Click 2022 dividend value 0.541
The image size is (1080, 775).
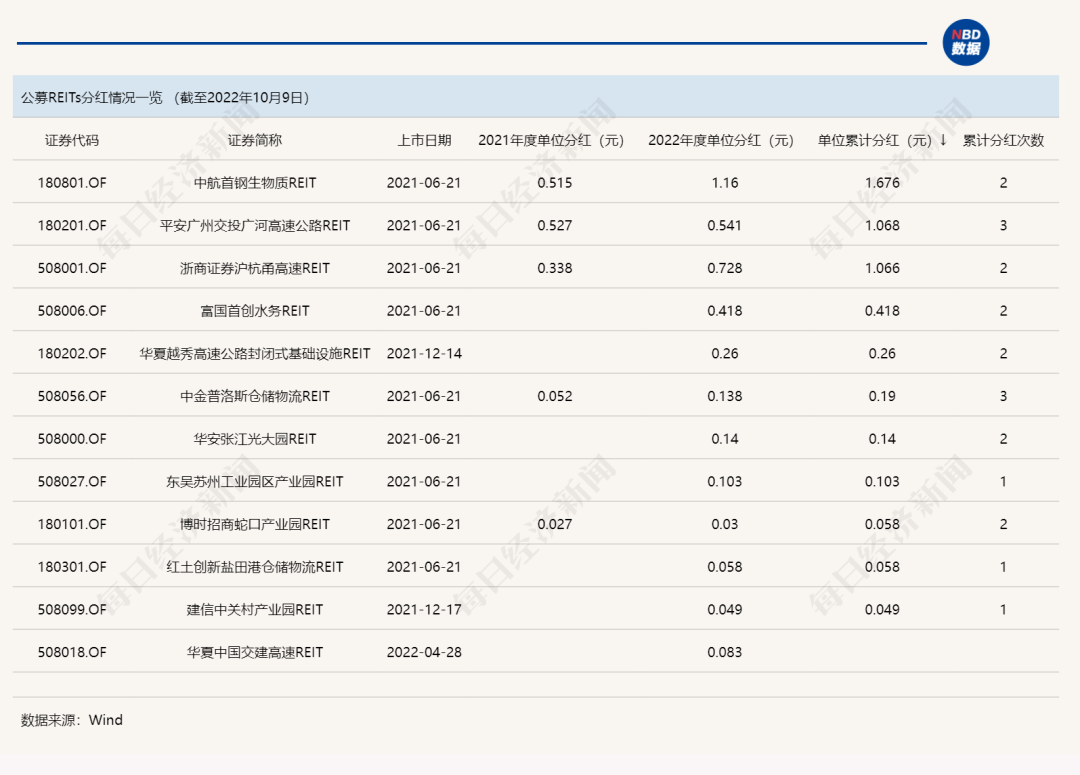tap(725, 226)
